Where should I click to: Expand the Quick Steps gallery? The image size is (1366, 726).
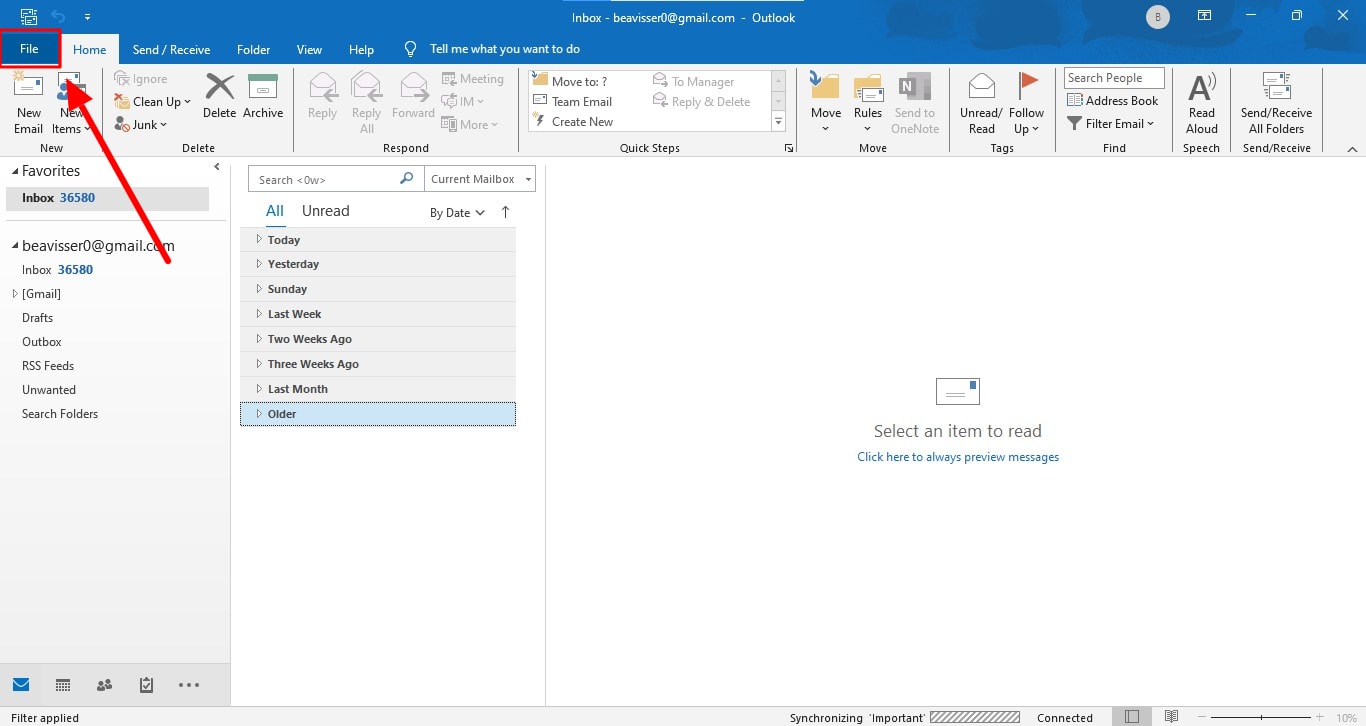[779, 122]
